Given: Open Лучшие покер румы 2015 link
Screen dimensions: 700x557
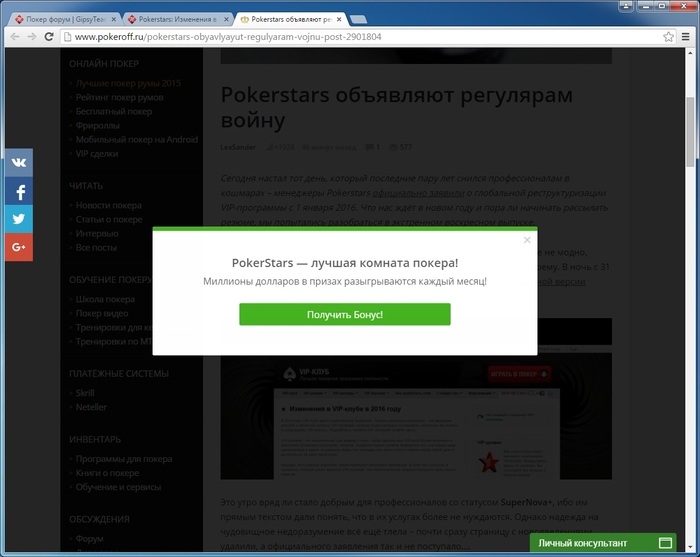Looking at the screenshot, I should pos(128,83).
